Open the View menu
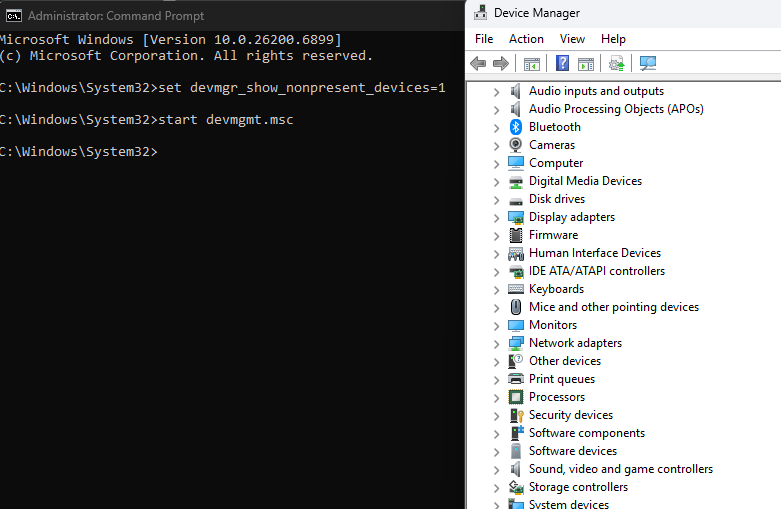781x509 pixels. click(x=572, y=39)
